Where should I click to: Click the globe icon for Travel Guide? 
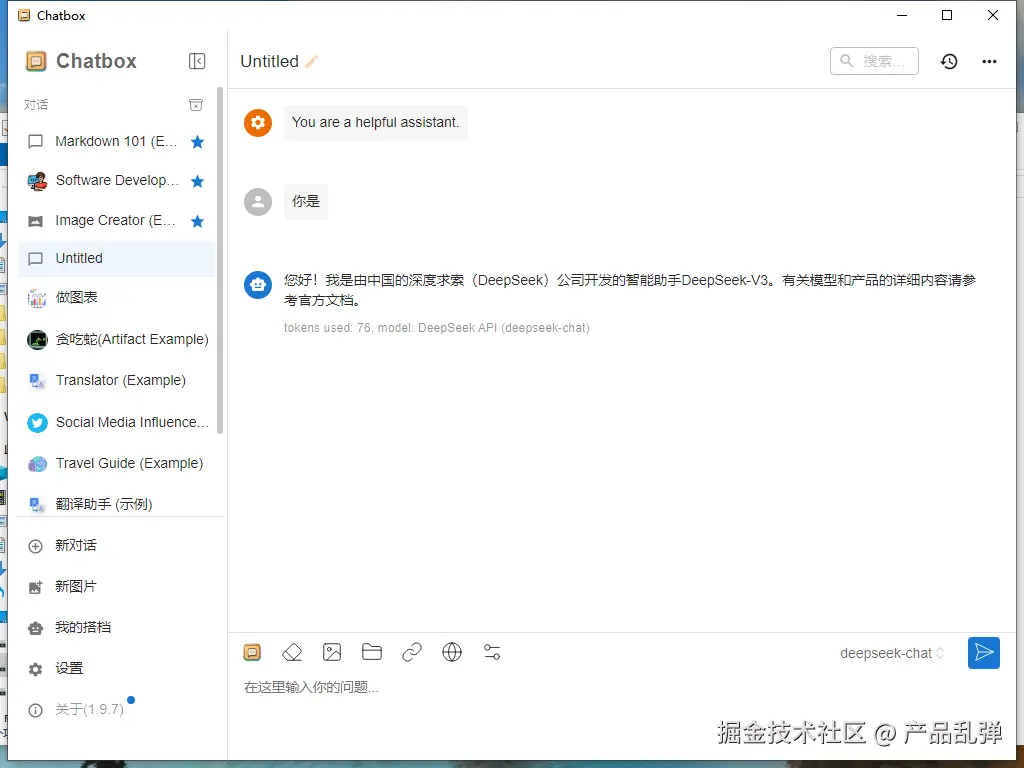37,464
